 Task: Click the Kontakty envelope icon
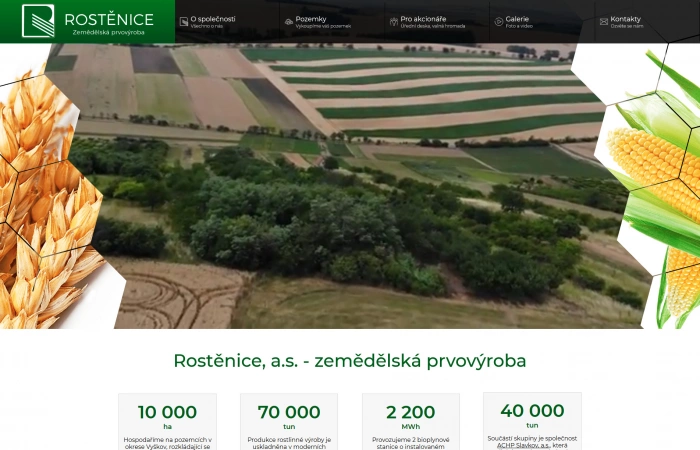[604, 21]
